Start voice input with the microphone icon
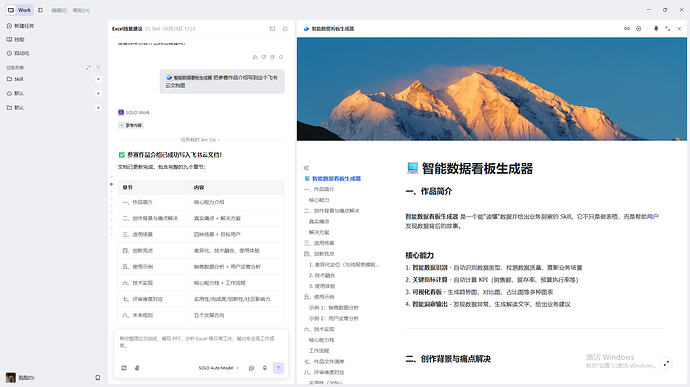Image resolution: width=690 pixels, height=387 pixels. [264, 368]
